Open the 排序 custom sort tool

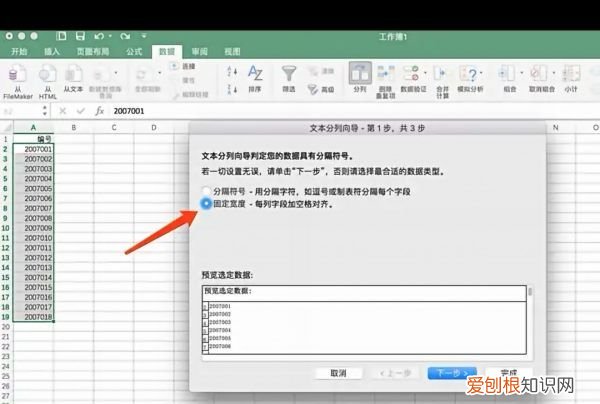coord(255,73)
